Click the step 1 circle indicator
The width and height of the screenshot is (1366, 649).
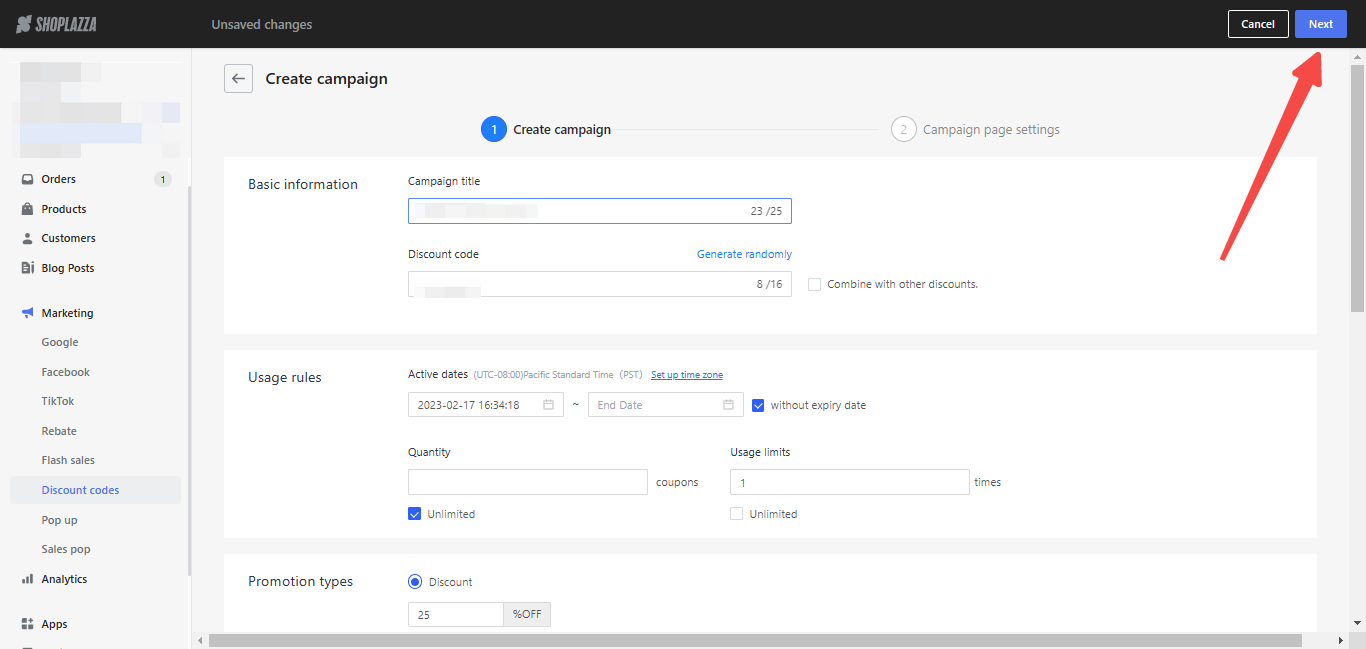point(493,129)
